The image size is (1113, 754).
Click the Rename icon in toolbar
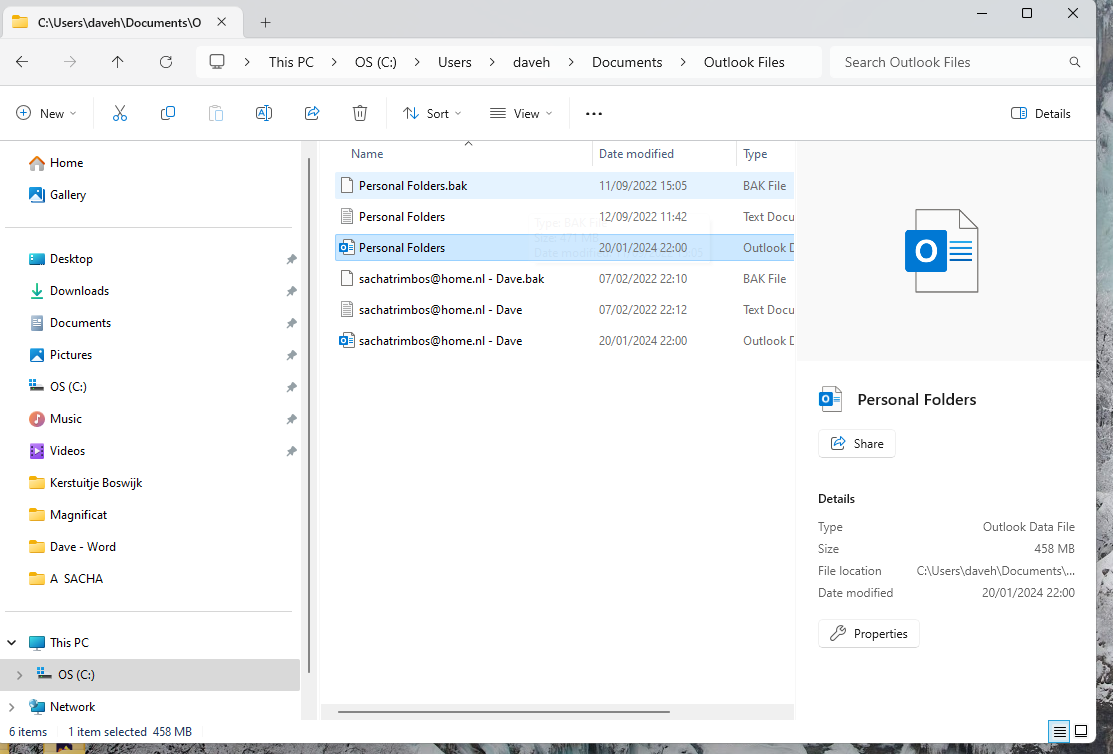pyautogui.click(x=263, y=114)
